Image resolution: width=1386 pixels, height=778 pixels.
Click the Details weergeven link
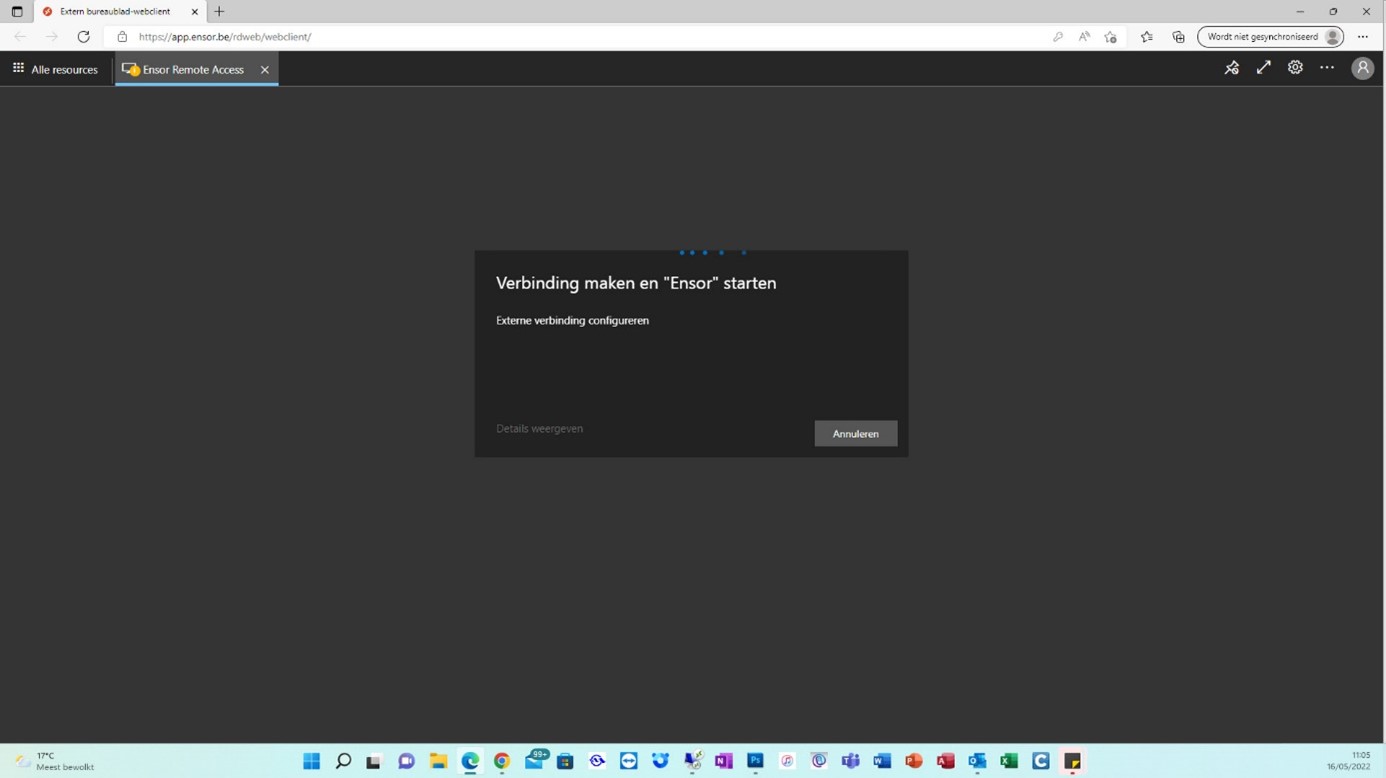539,429
